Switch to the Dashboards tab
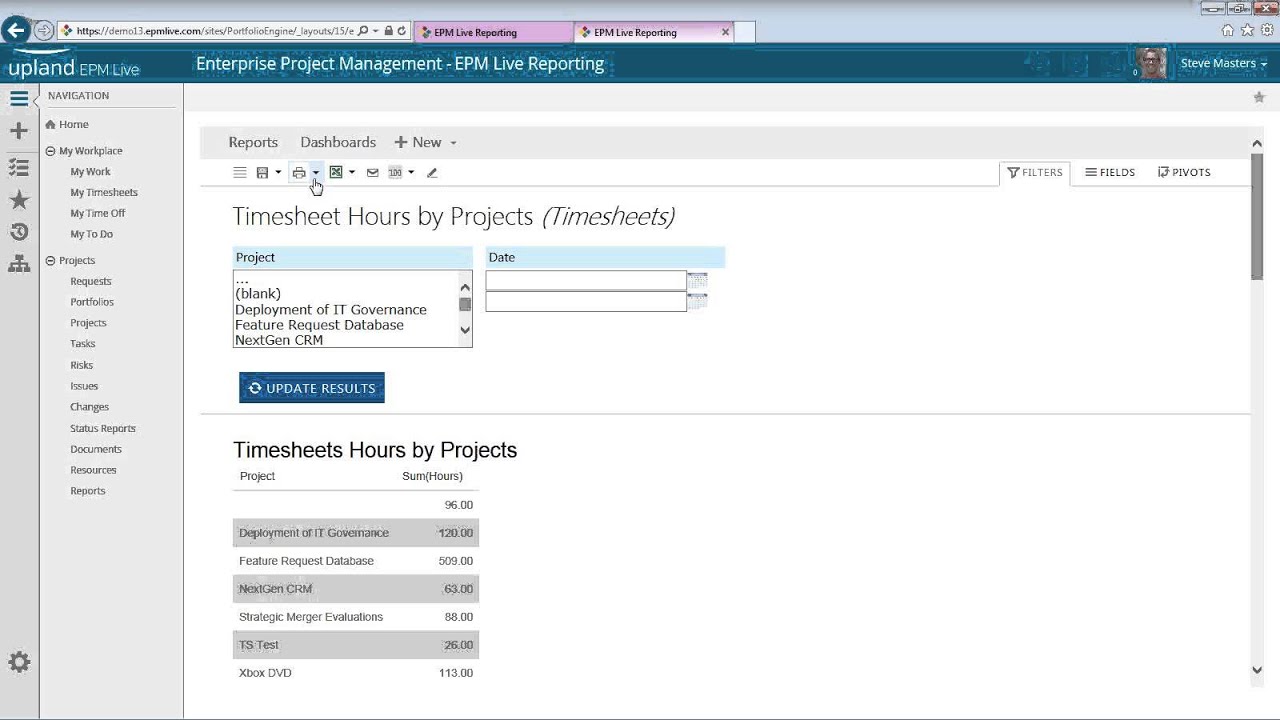The height and width of the screenshot is (720, 1280). pos(338,143)
